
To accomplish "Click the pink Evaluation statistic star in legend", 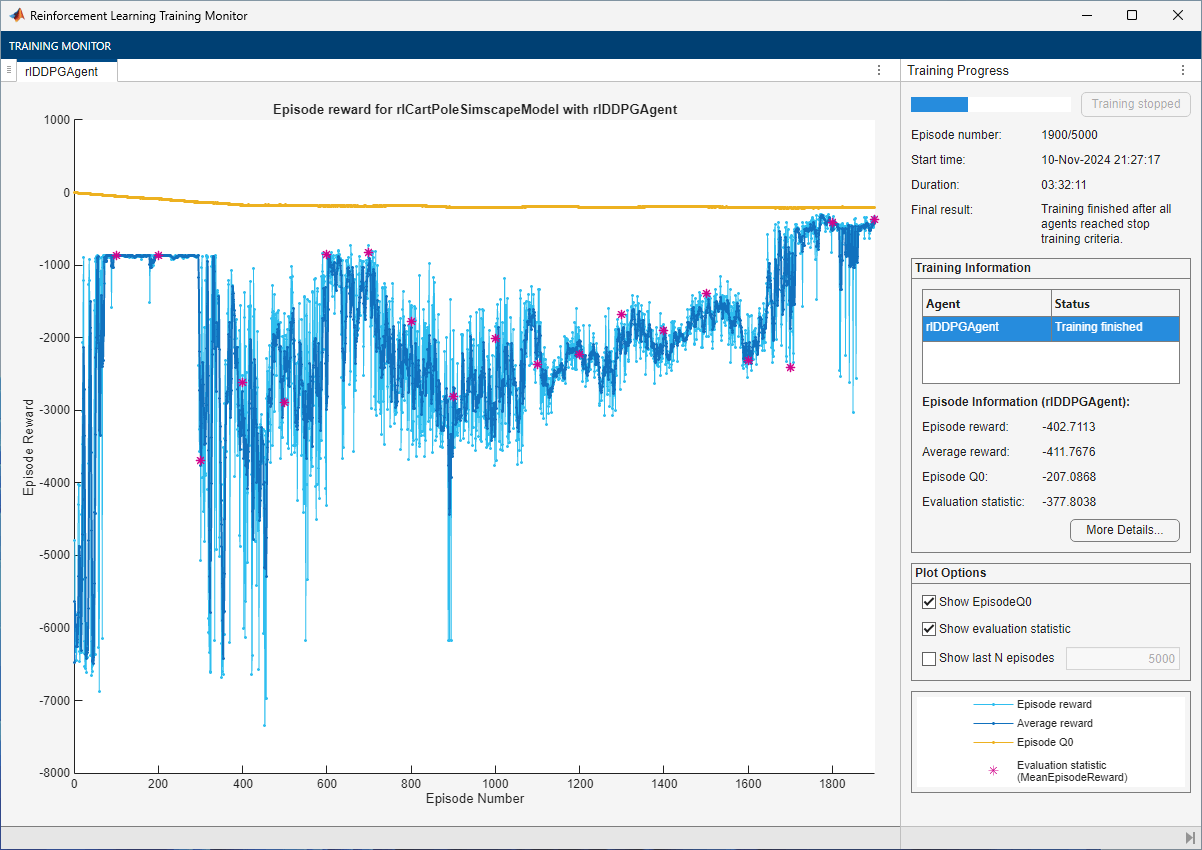I will coord(993,770).
